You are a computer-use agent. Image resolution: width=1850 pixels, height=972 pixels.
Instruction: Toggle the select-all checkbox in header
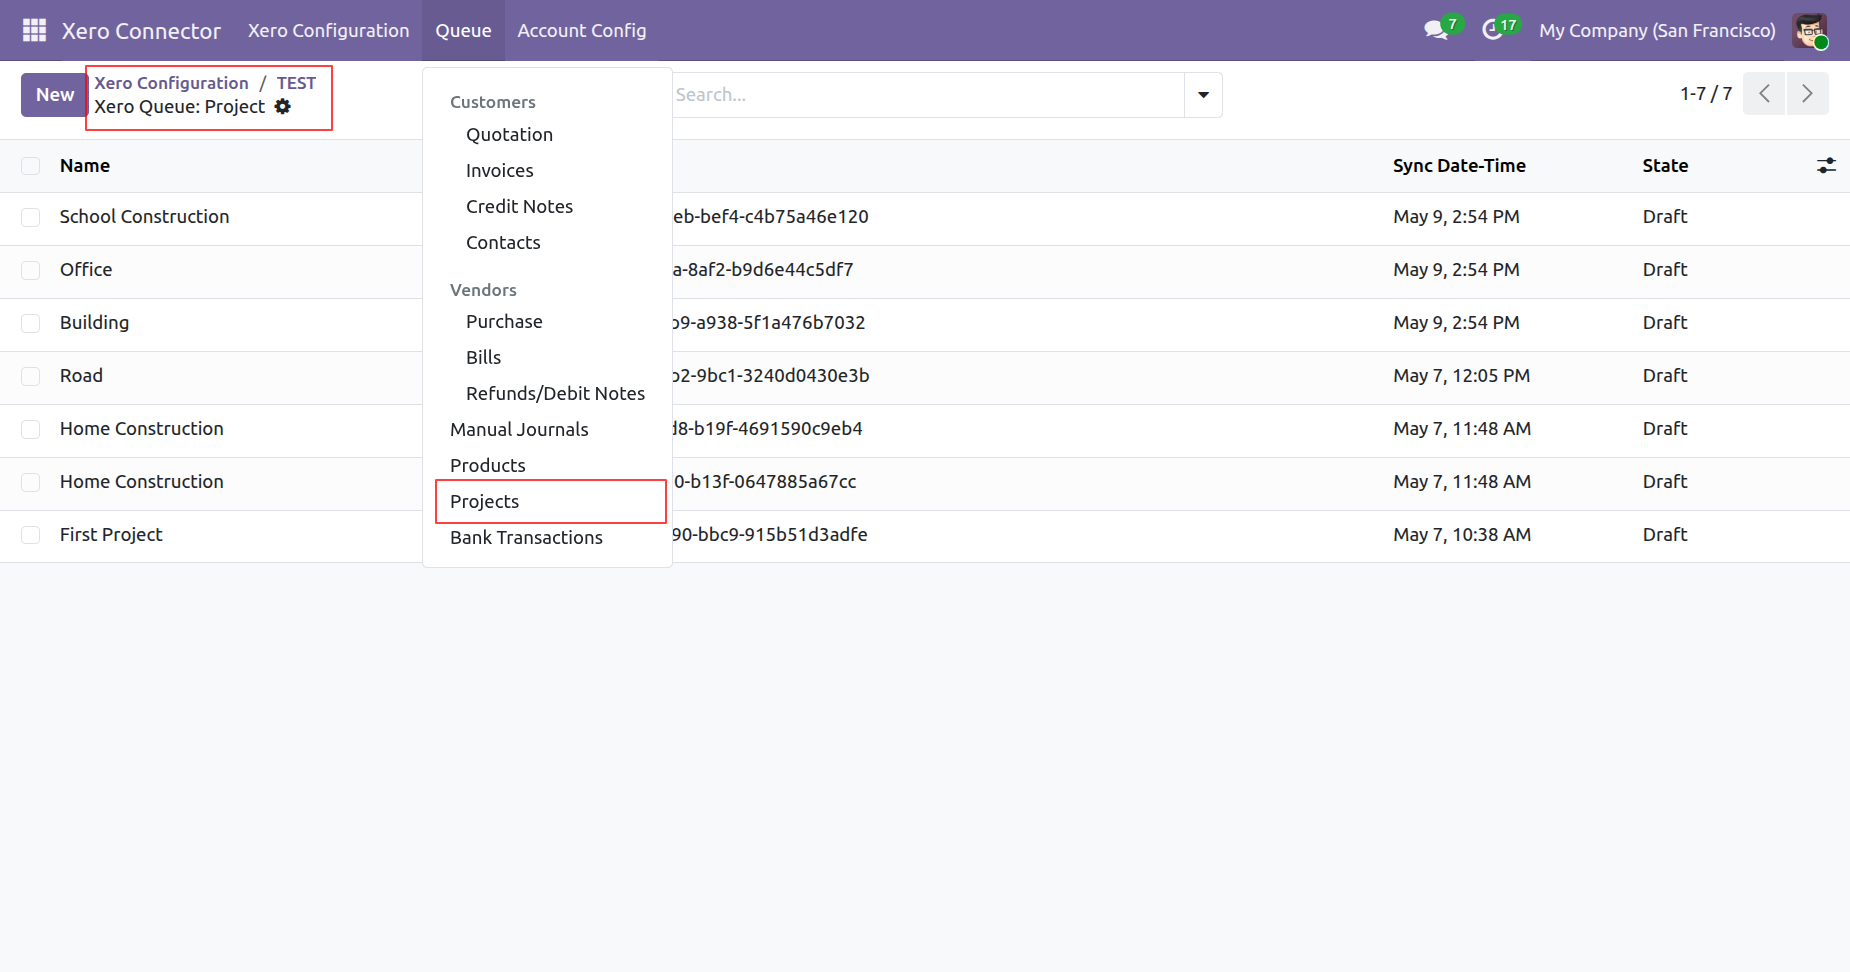tap(31, 166)
